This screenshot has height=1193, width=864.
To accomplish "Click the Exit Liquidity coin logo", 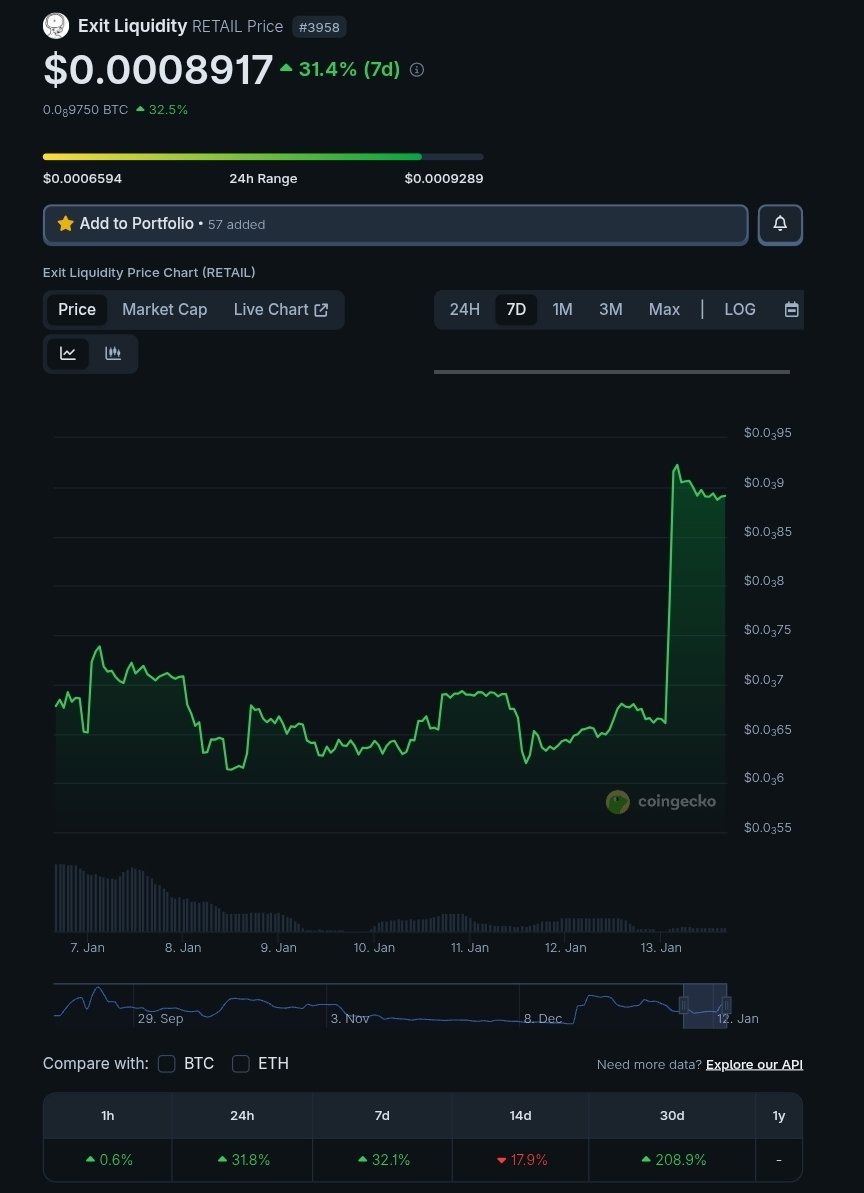I will pos(55,25).
